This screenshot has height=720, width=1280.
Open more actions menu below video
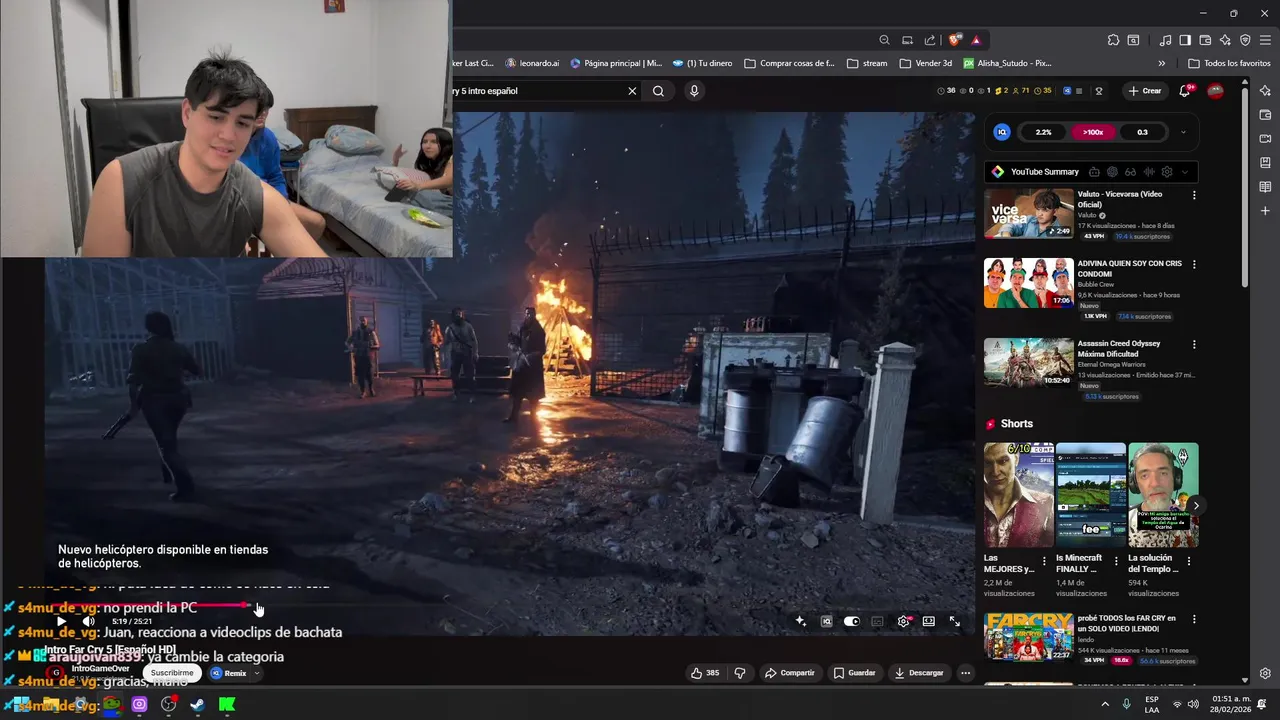965,673
